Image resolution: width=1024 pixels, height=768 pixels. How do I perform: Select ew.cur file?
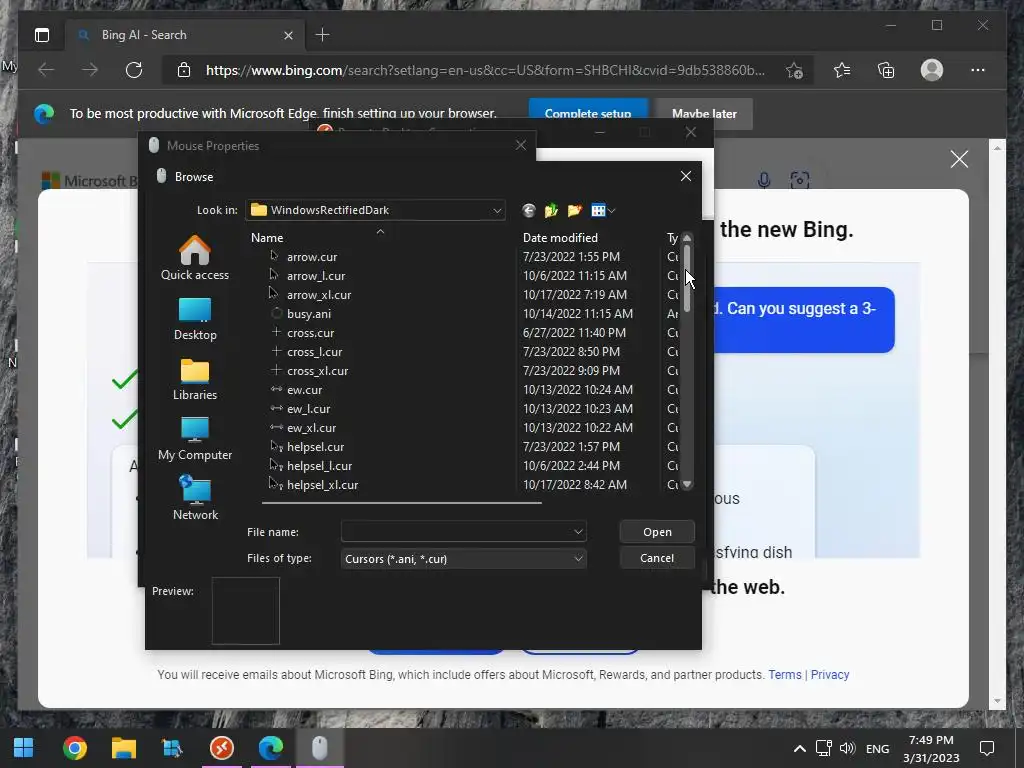[x=304, y=389]
